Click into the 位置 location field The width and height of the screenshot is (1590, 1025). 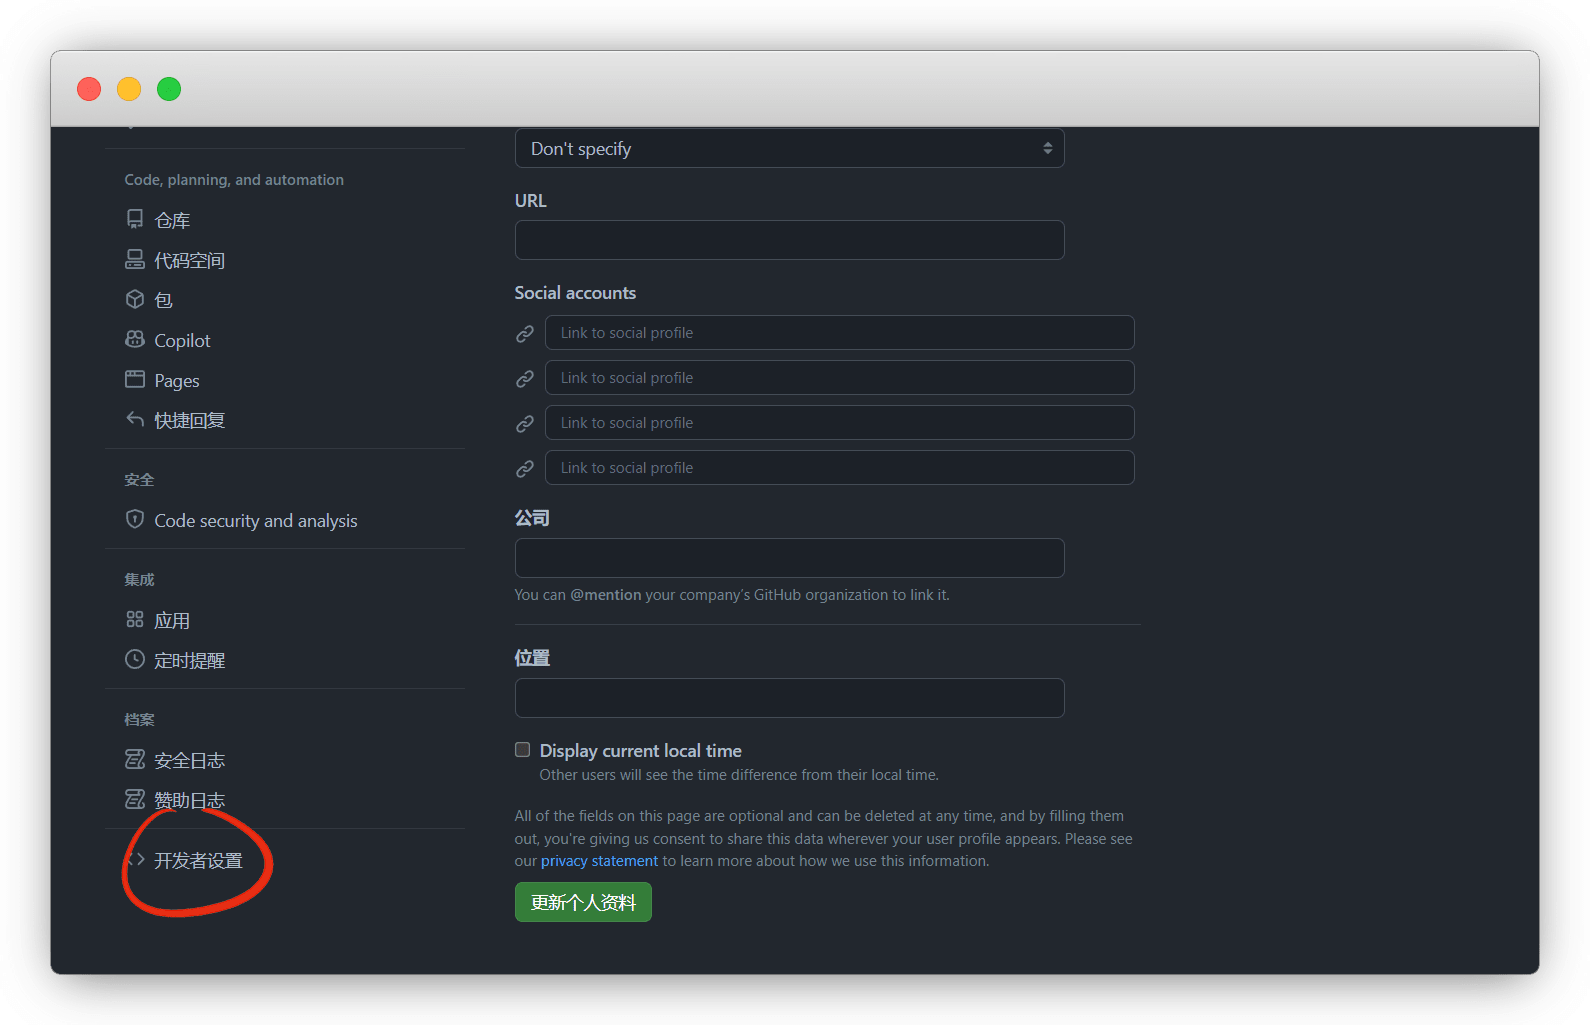coord(789,698)
